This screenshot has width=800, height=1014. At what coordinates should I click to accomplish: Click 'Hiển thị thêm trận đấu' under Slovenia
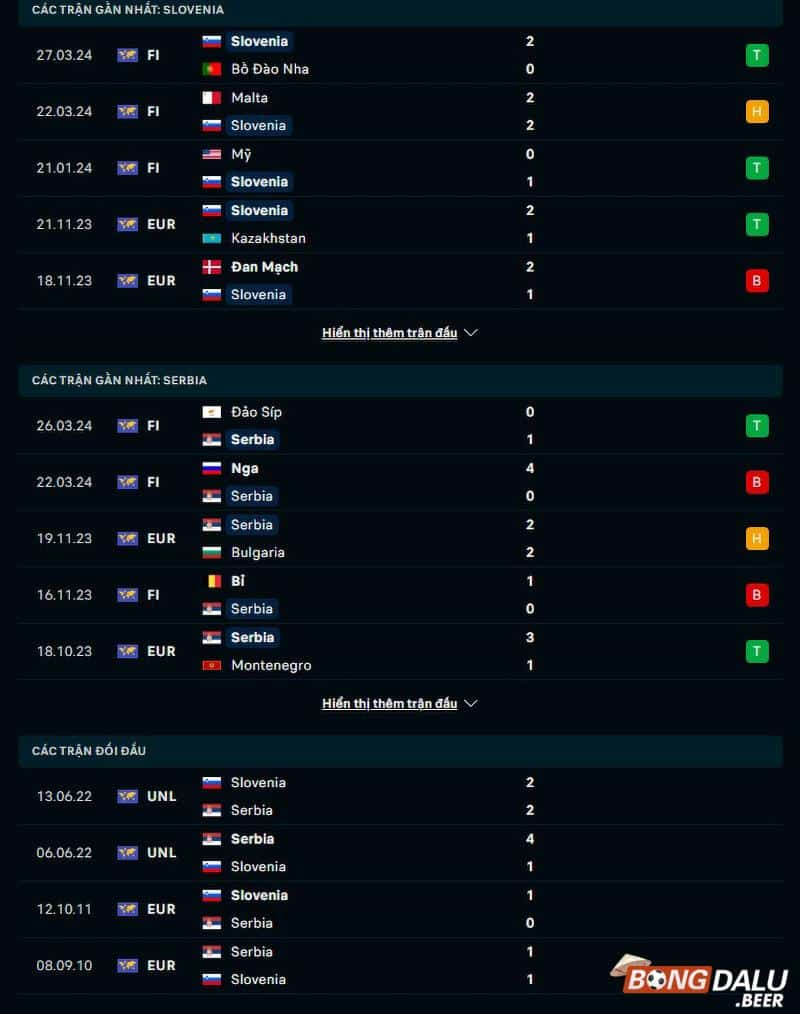point(389,333)
